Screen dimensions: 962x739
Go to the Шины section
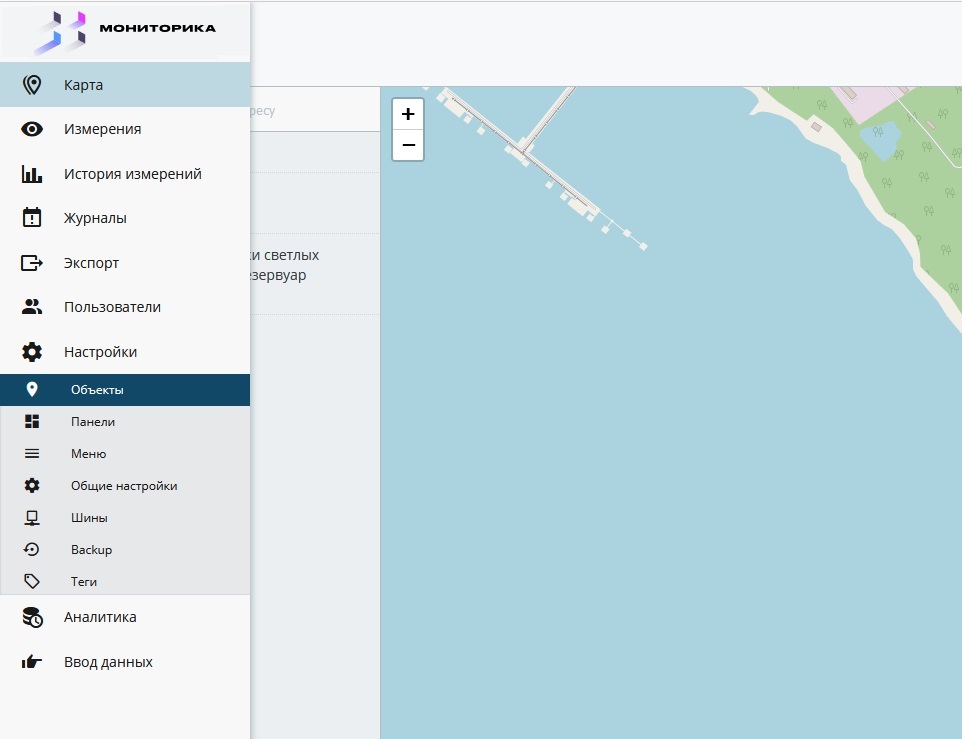pyautogui.click(x=89, y=518)
